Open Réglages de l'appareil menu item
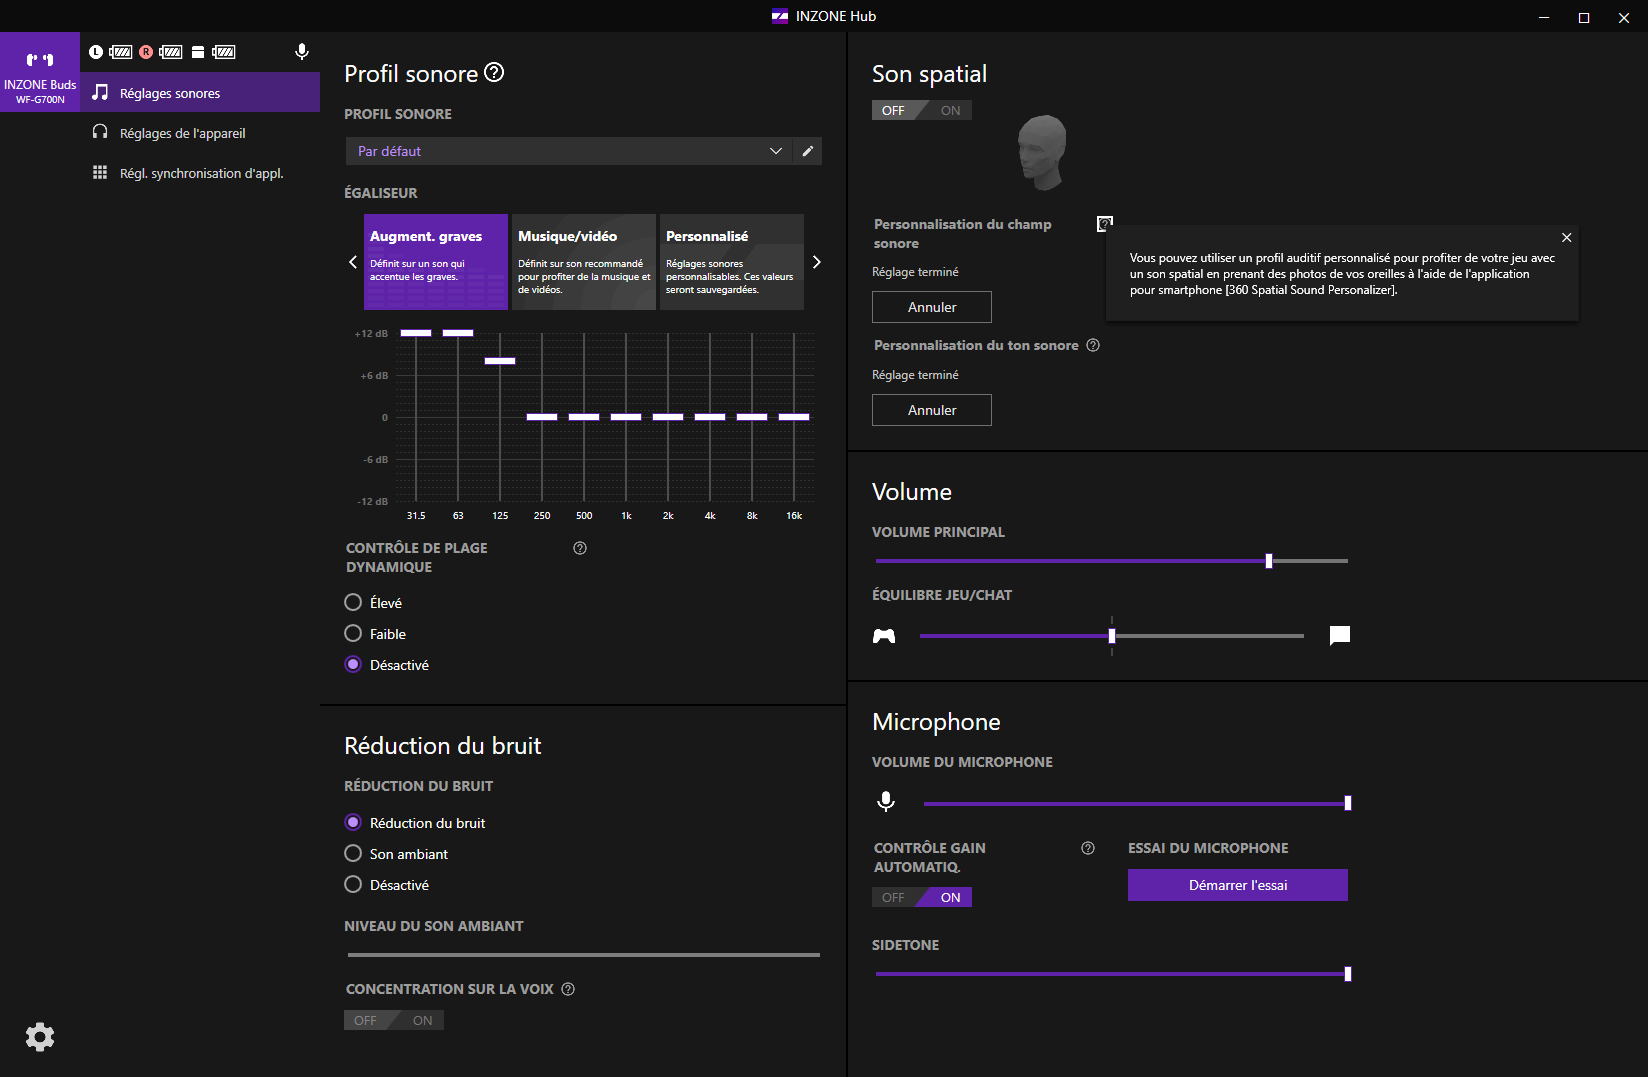This screenshot has height=1077, width=1648. (x=182, y=133)
